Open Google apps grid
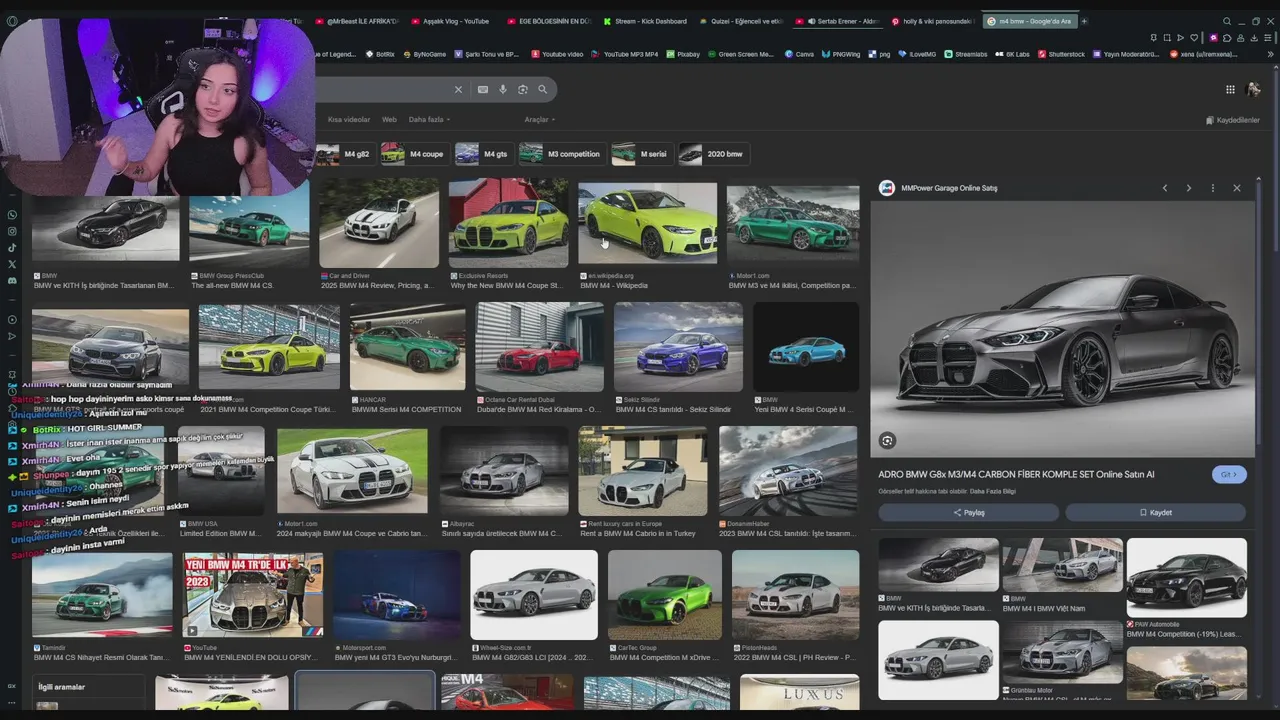 tap(1230, 89)
